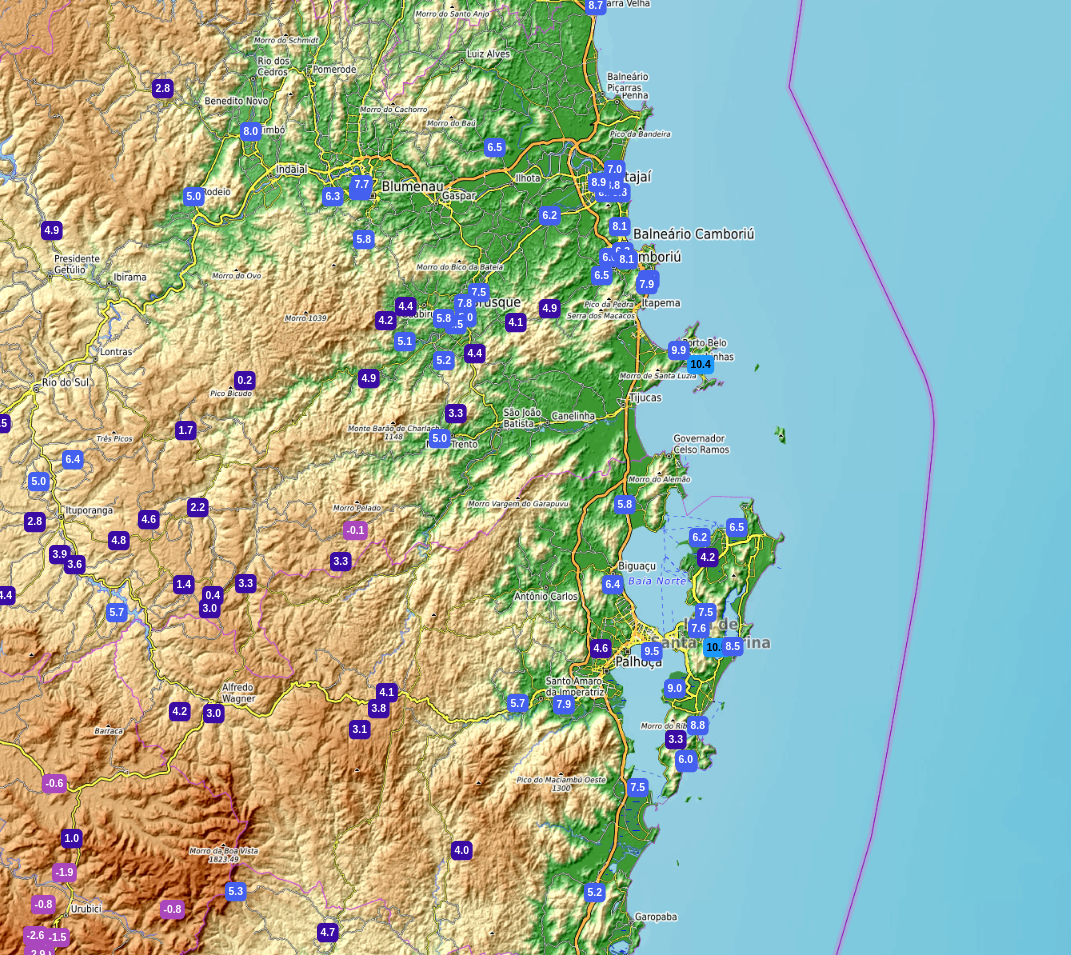Open the 9.5 marker near Palhoça
The height and width of the screenshot is (955, 1071).
[652, 652]
